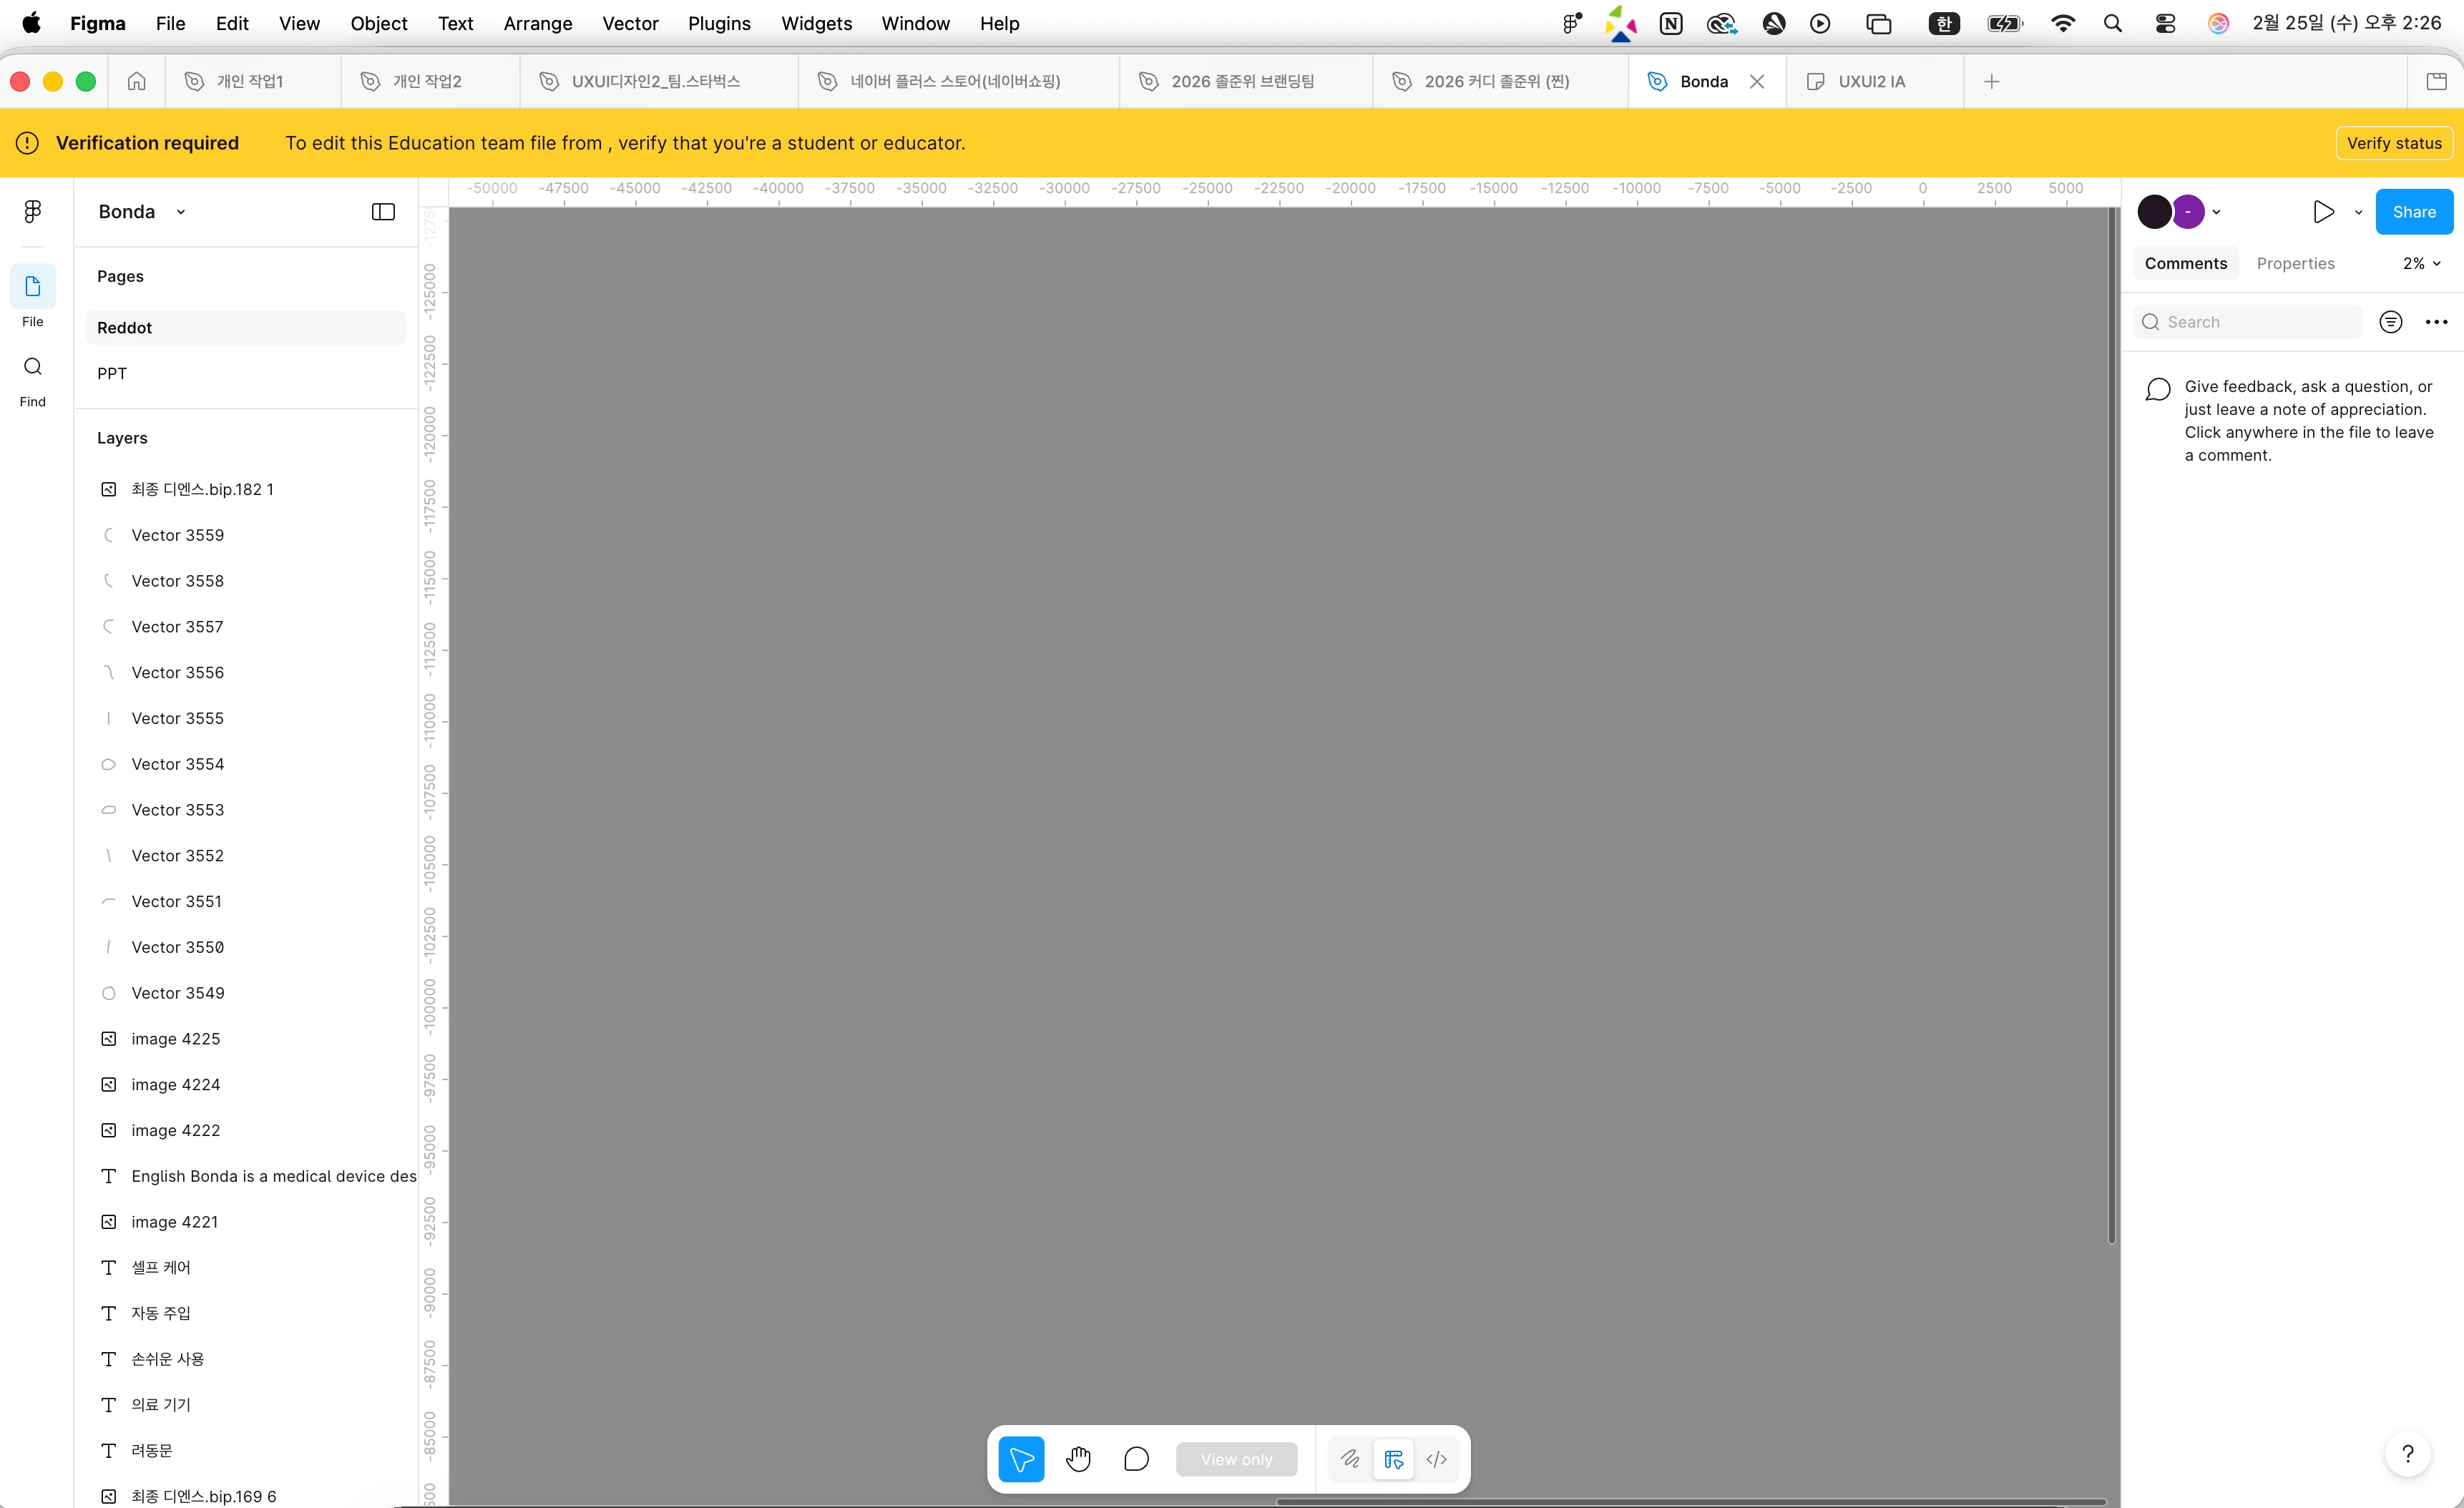
Task: Open the Figma main menu icon
Action: pyautogui.click(x=33, y=211)
